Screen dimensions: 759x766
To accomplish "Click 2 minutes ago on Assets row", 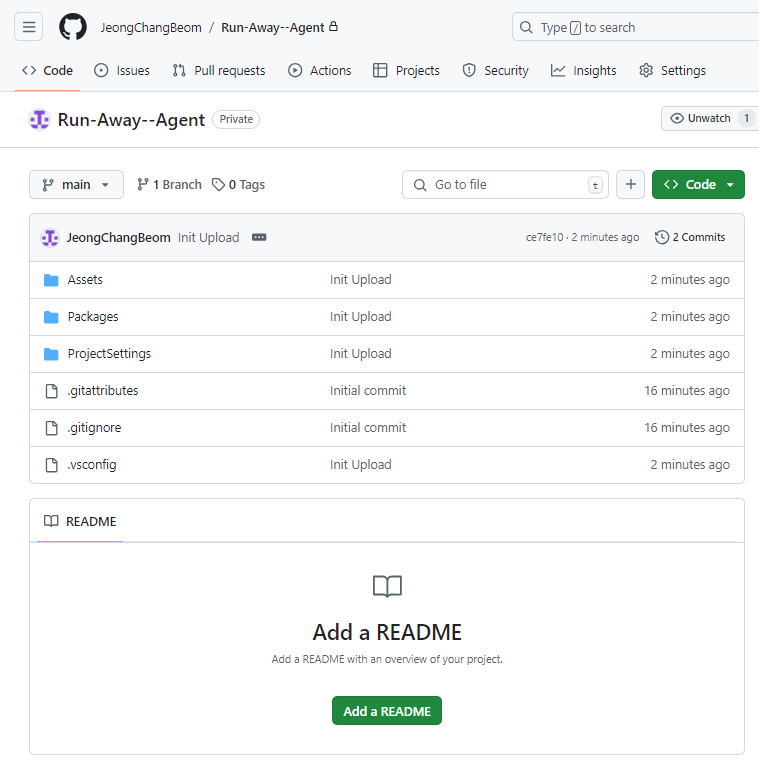I will coord(690,279).
